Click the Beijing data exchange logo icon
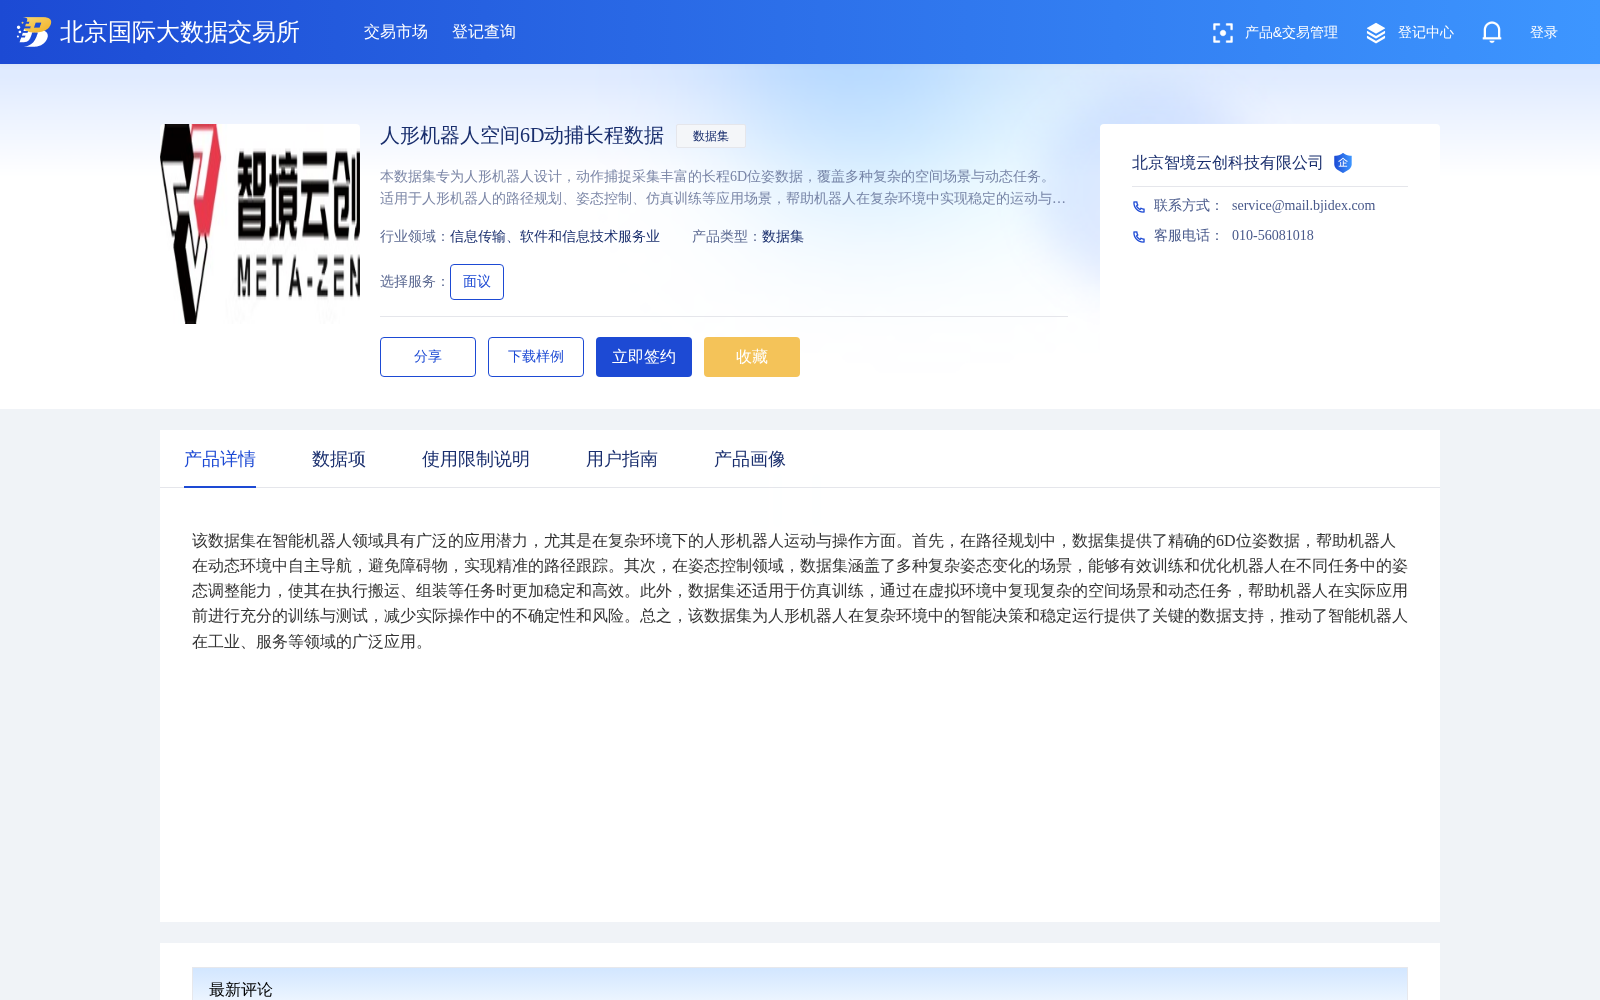Screen dimensions: 1600x1000 [34, 32]
